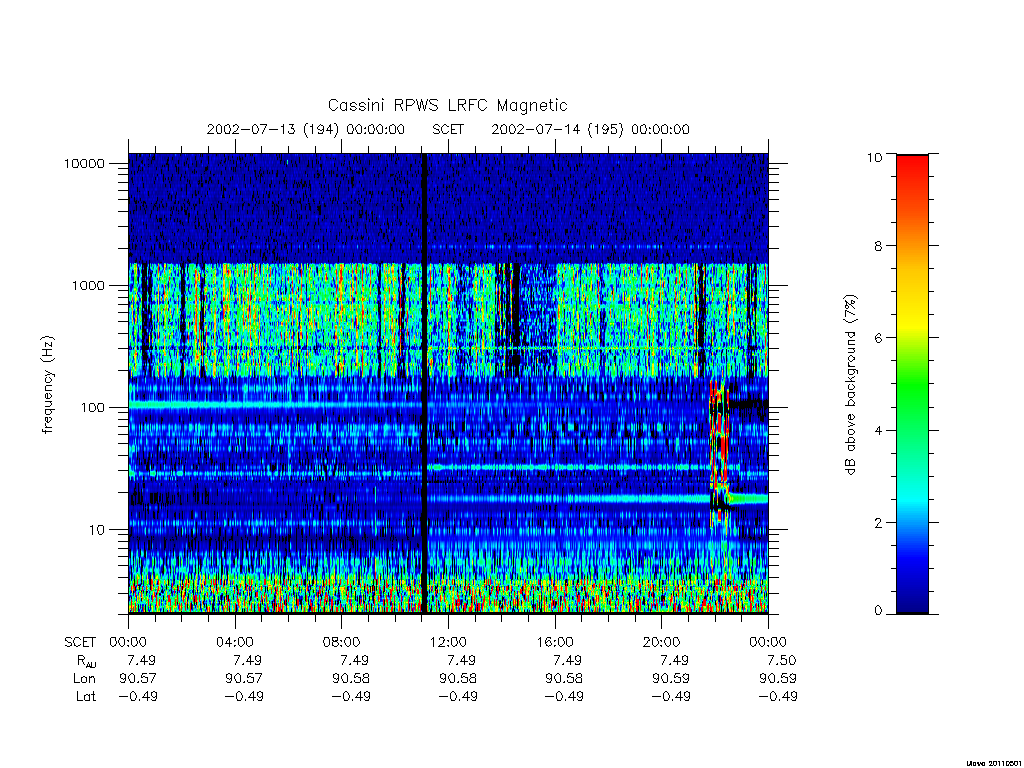Click the color bar "4" tick label
Viewport: 1024px width, 768px height.
pos(878,430)
